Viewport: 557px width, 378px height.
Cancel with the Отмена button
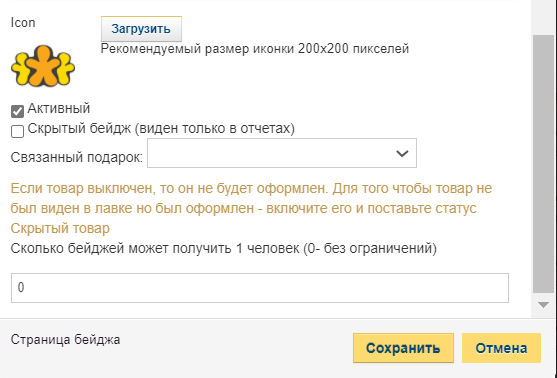501,348
